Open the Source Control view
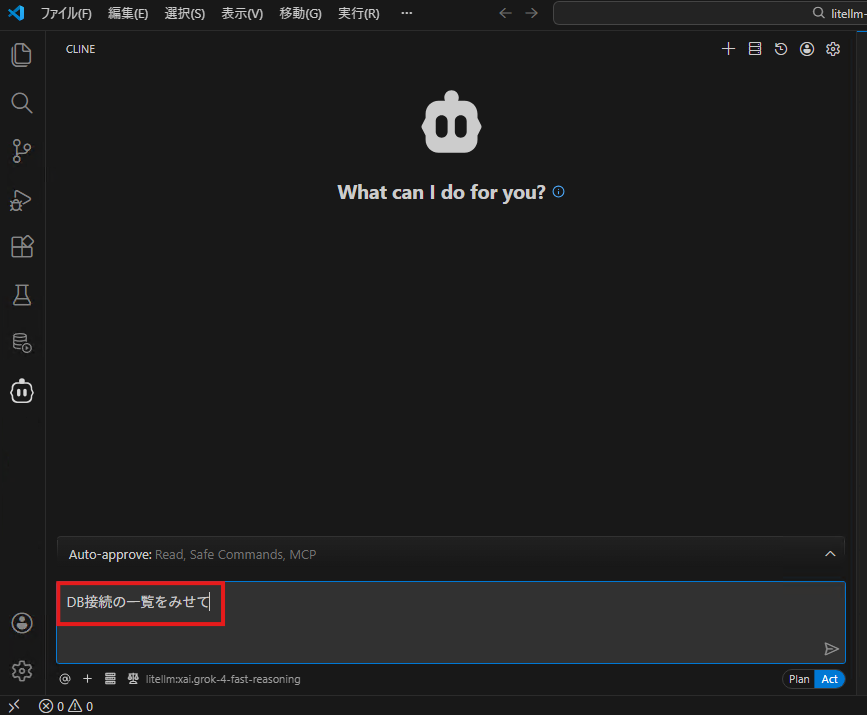 (22, 151)
